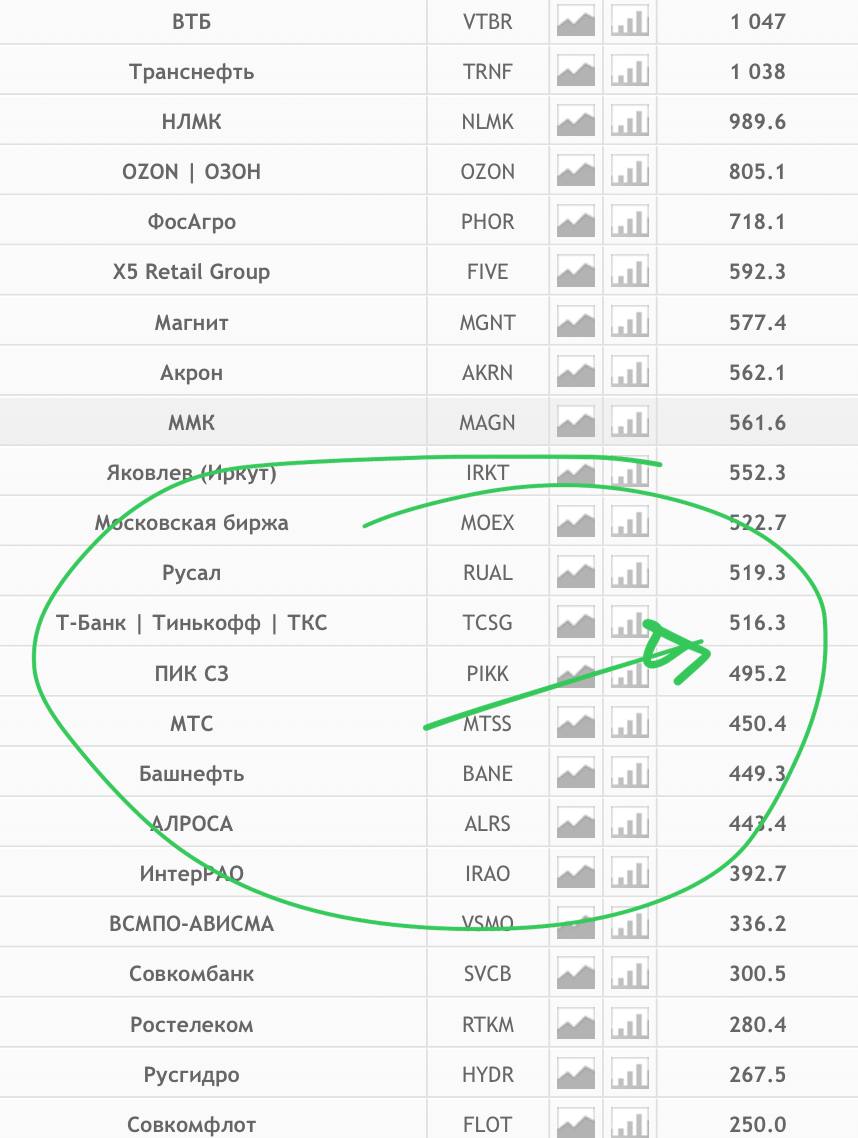Select the Совкомфлот company link

point(192,1125)
